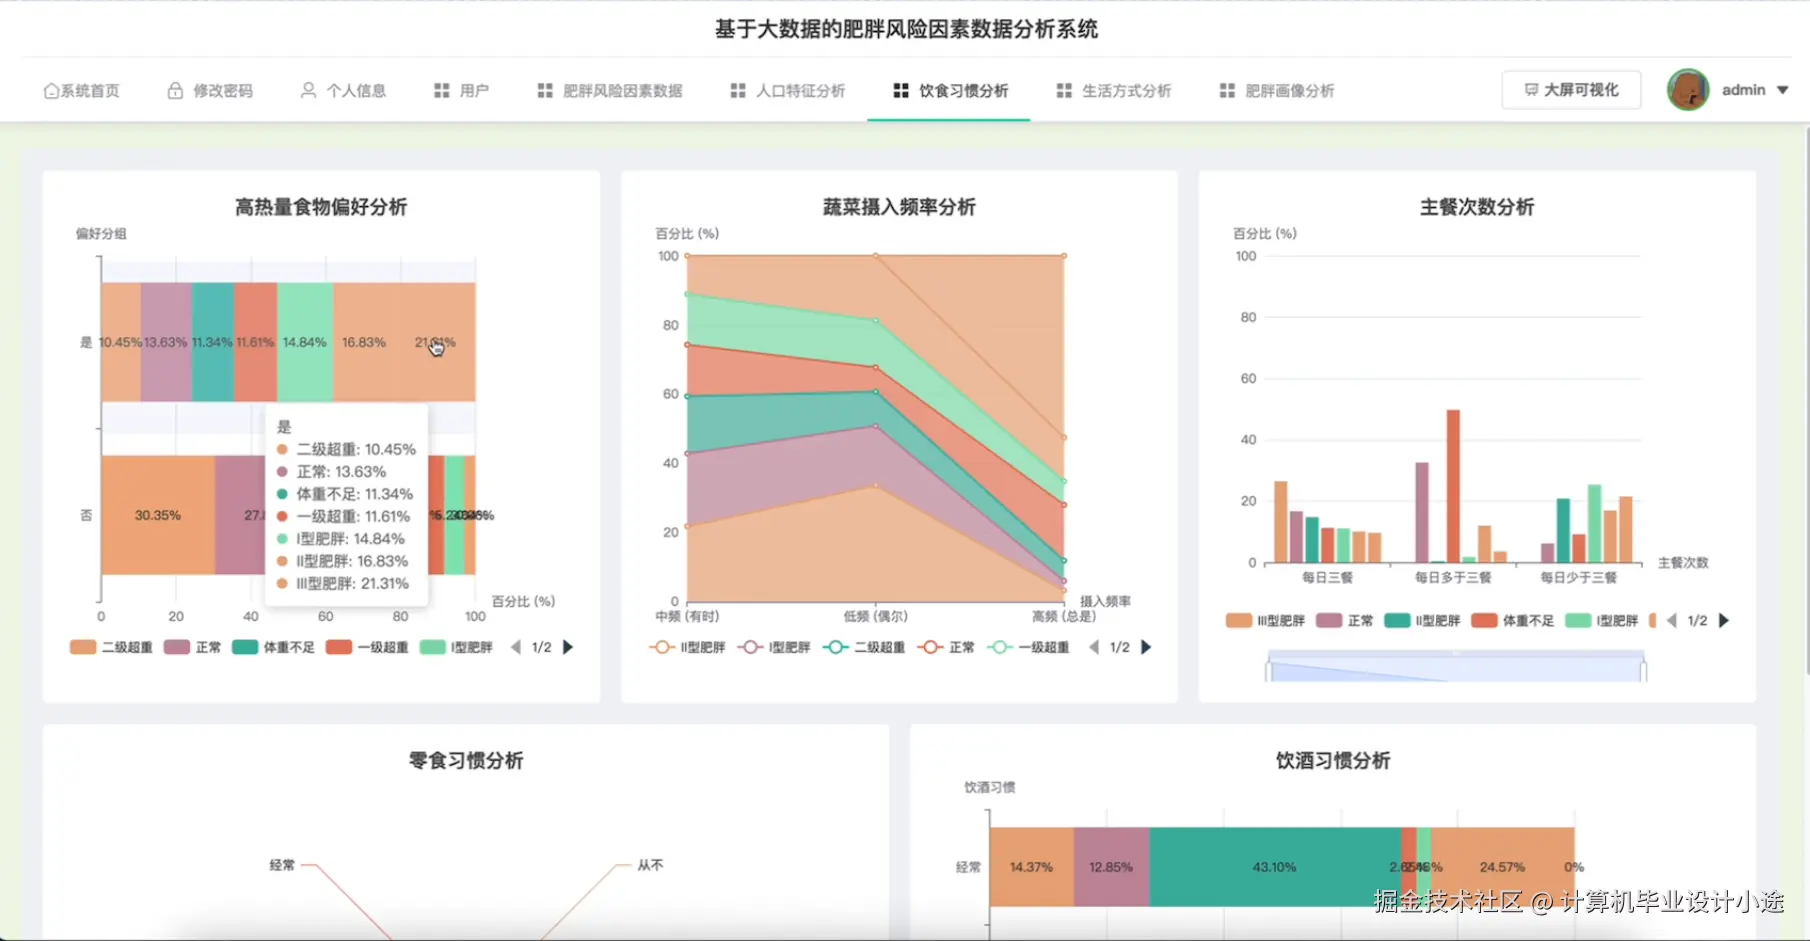This screenshot has width=1810, height=941.
Task: Open the admin account dropdown arrow
Action: [x=1785, y=89]
